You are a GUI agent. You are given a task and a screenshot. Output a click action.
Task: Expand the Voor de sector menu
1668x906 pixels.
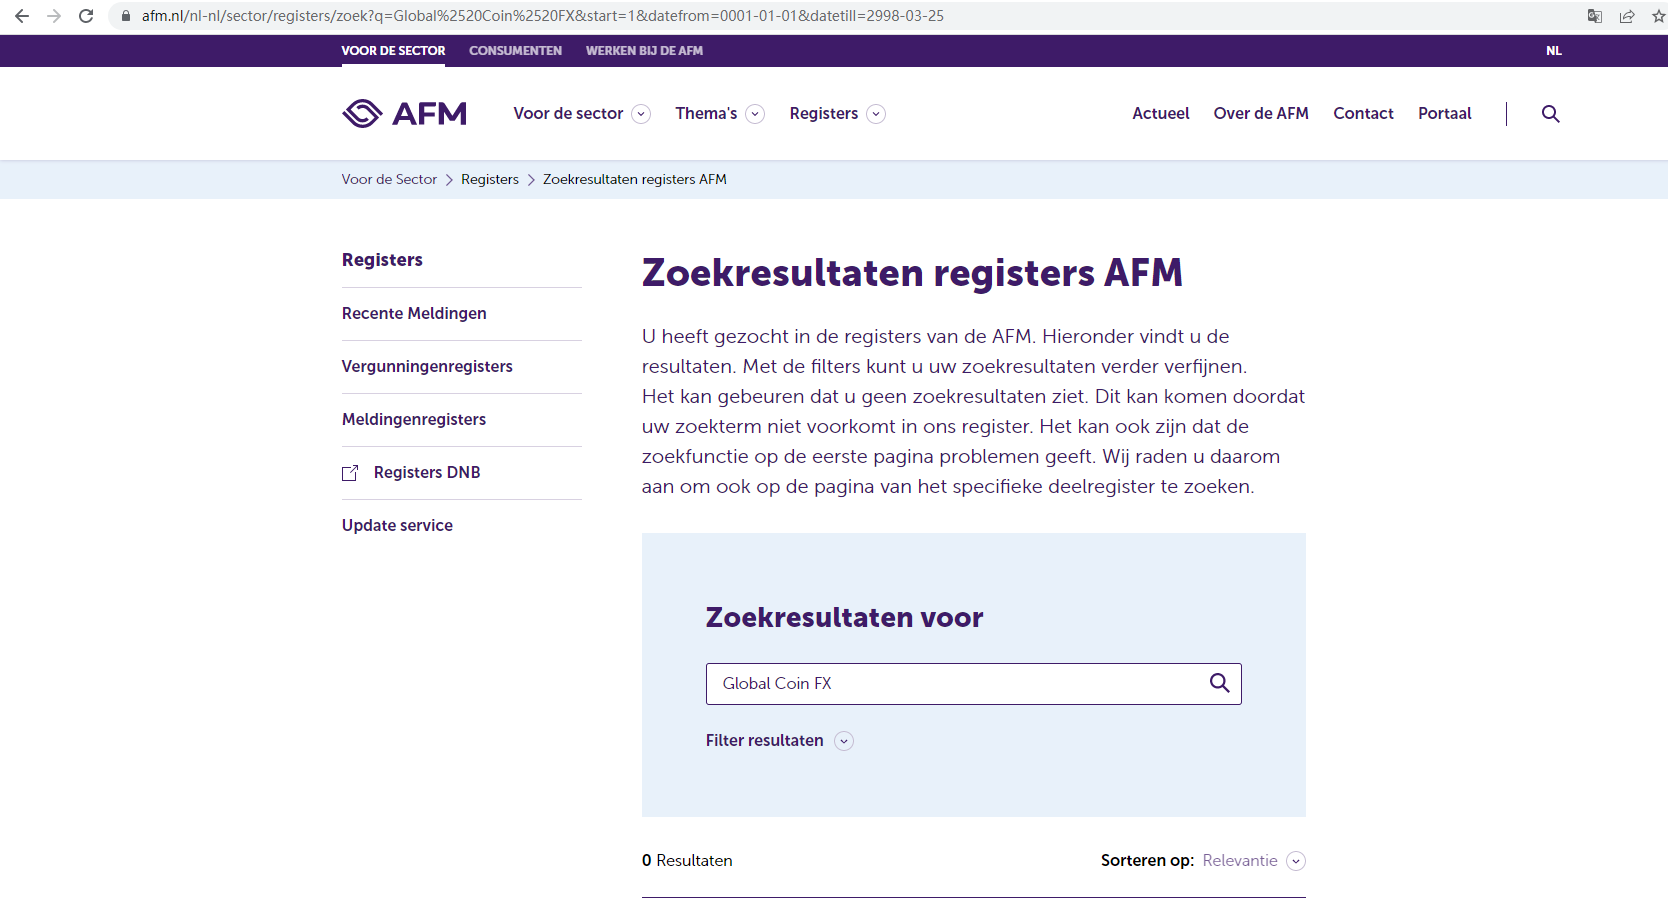pyautogui.click(x=581, y=114)
